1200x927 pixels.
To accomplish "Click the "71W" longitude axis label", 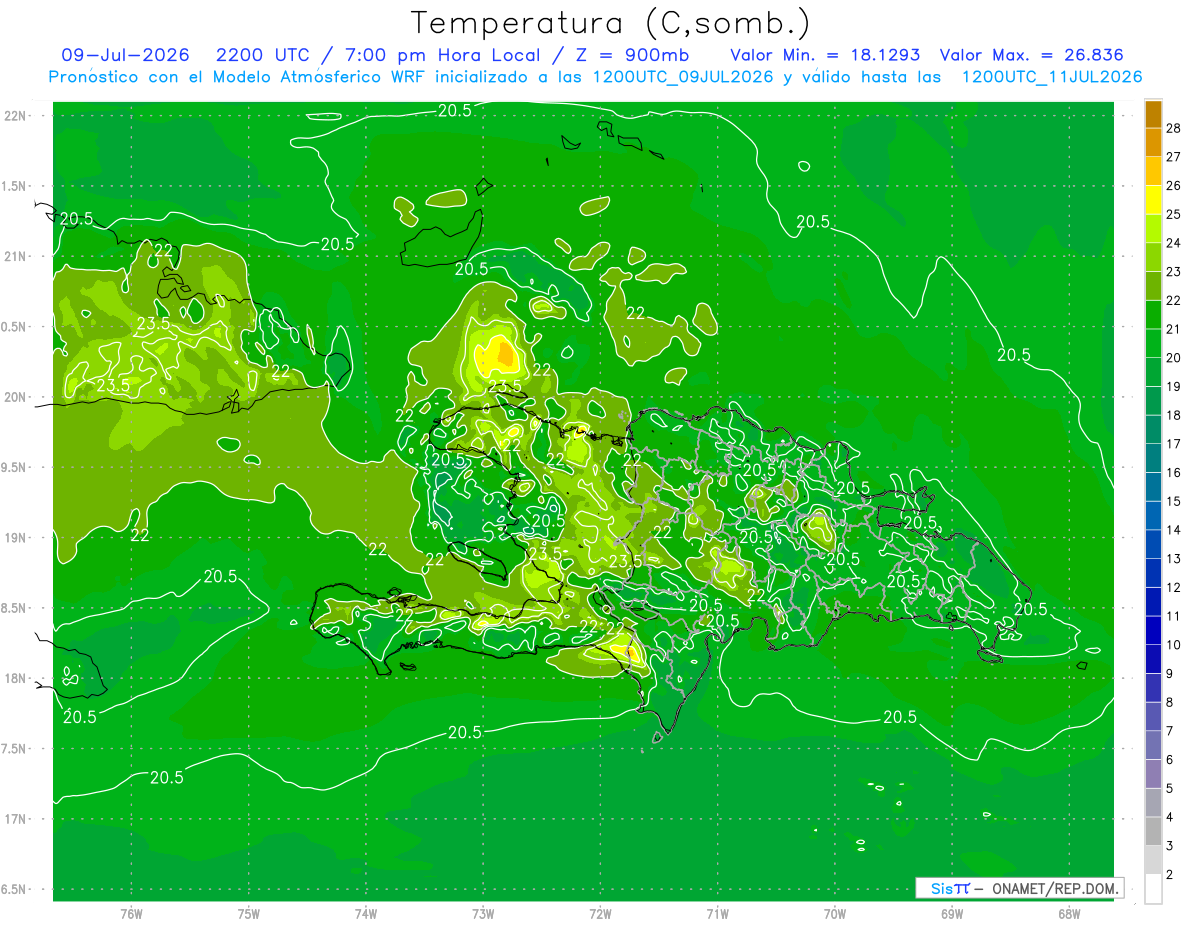I will pos(717,913).
